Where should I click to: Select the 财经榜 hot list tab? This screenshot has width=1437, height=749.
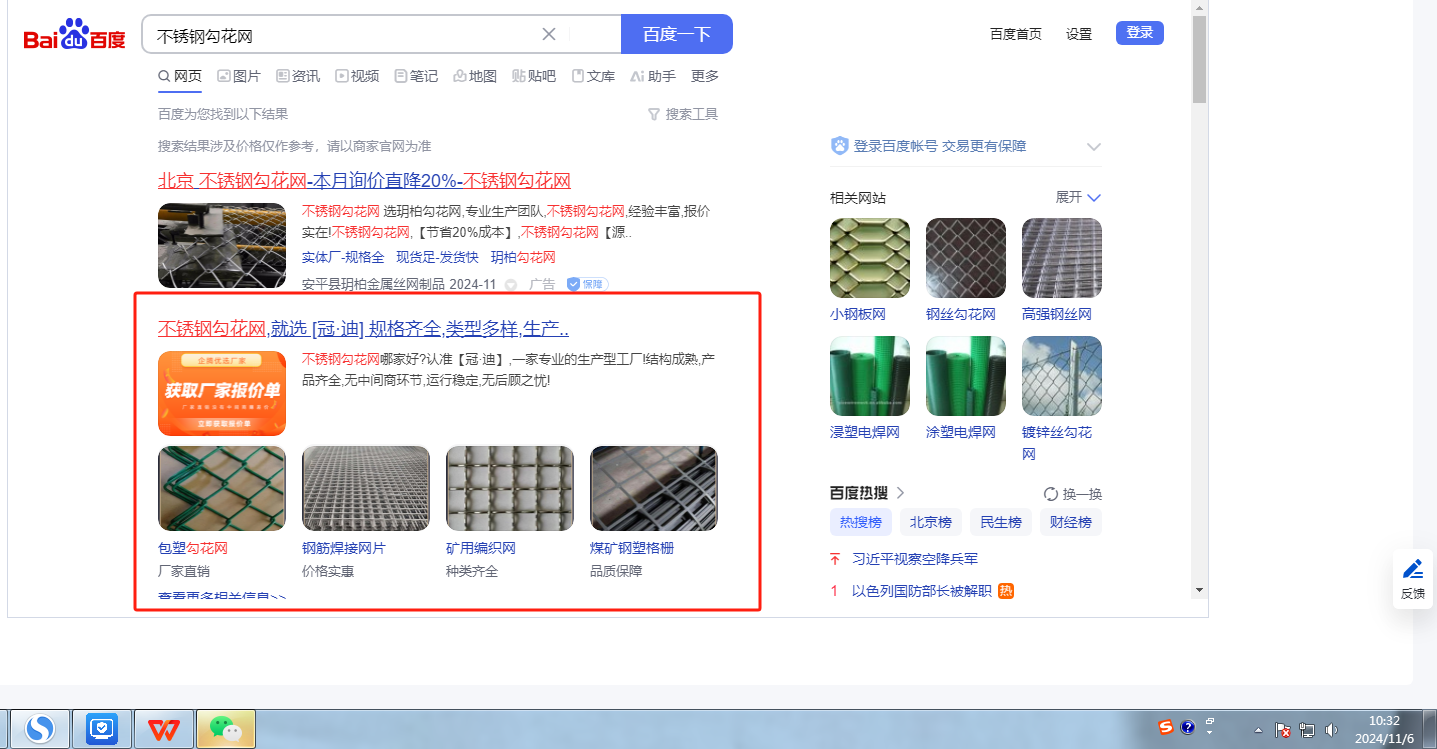(x=1071, y=522)
